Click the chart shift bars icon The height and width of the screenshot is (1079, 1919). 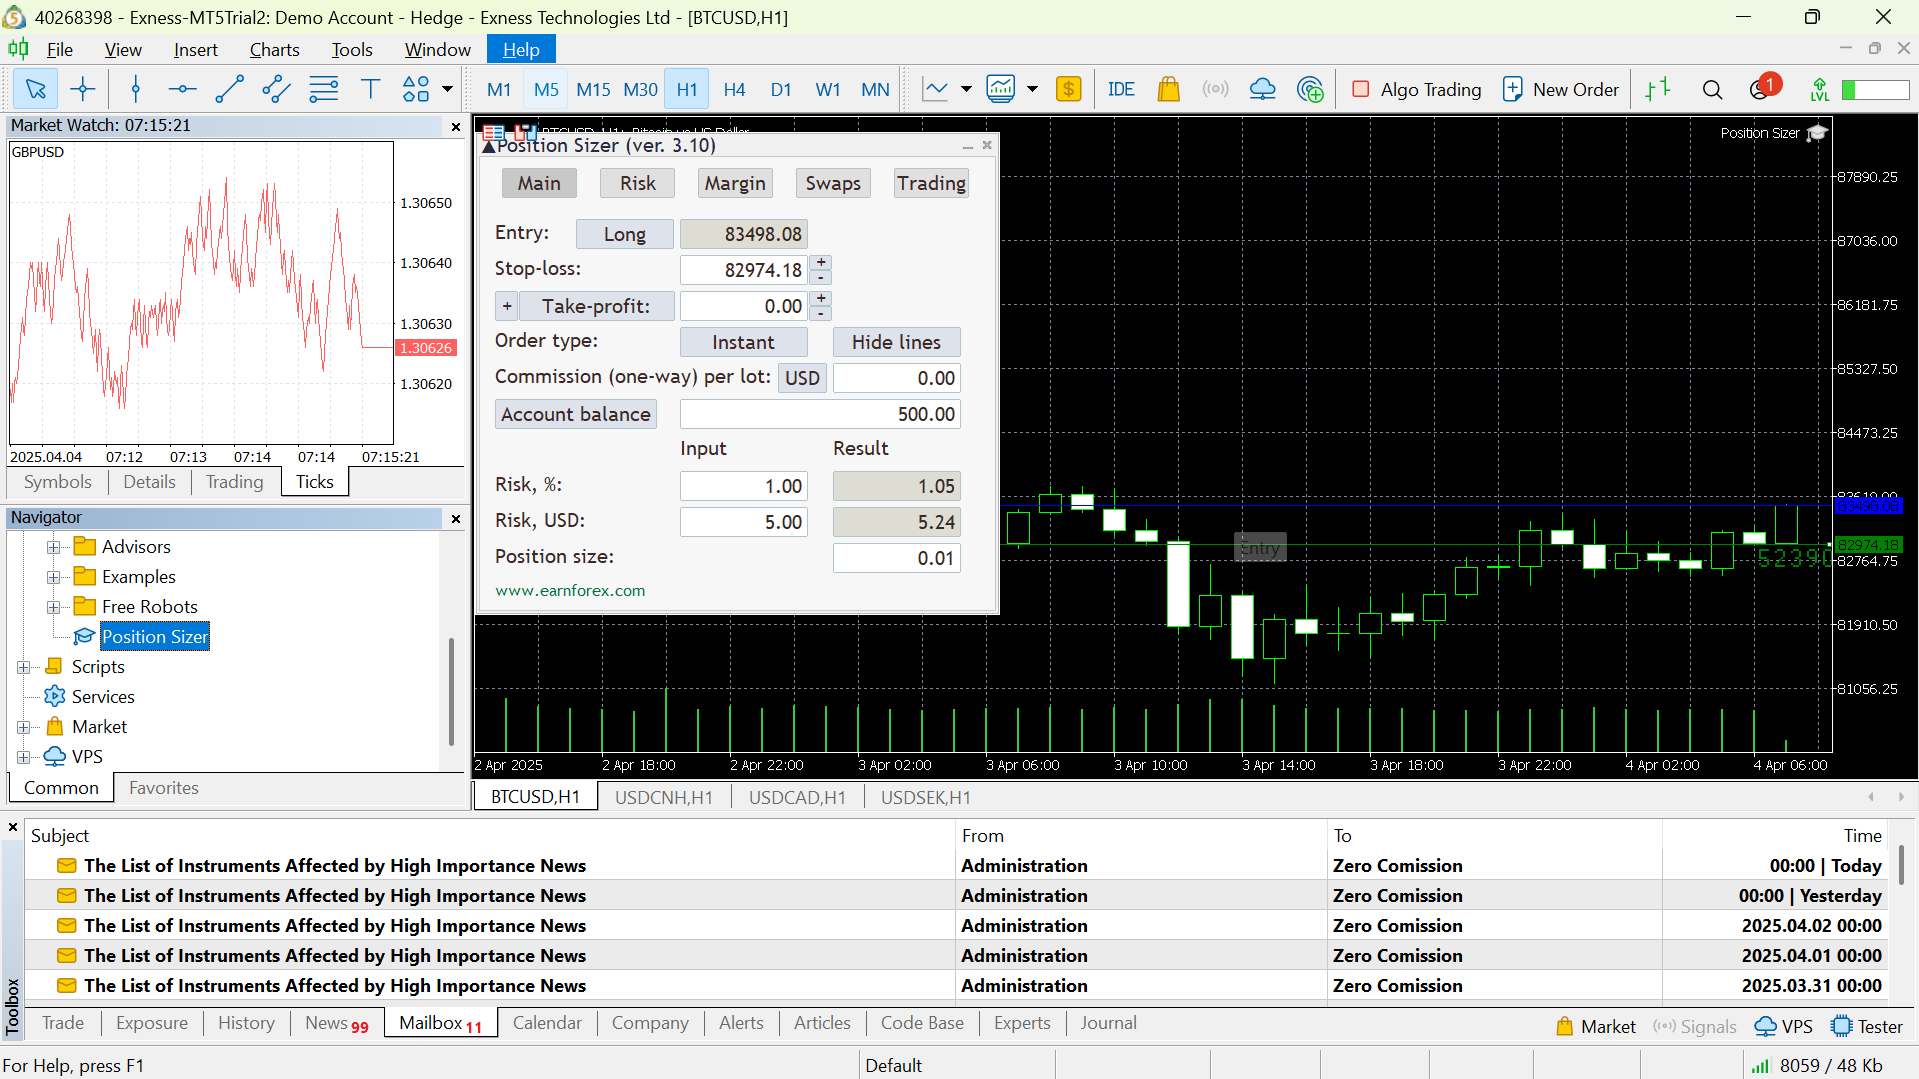(1657, 90)
